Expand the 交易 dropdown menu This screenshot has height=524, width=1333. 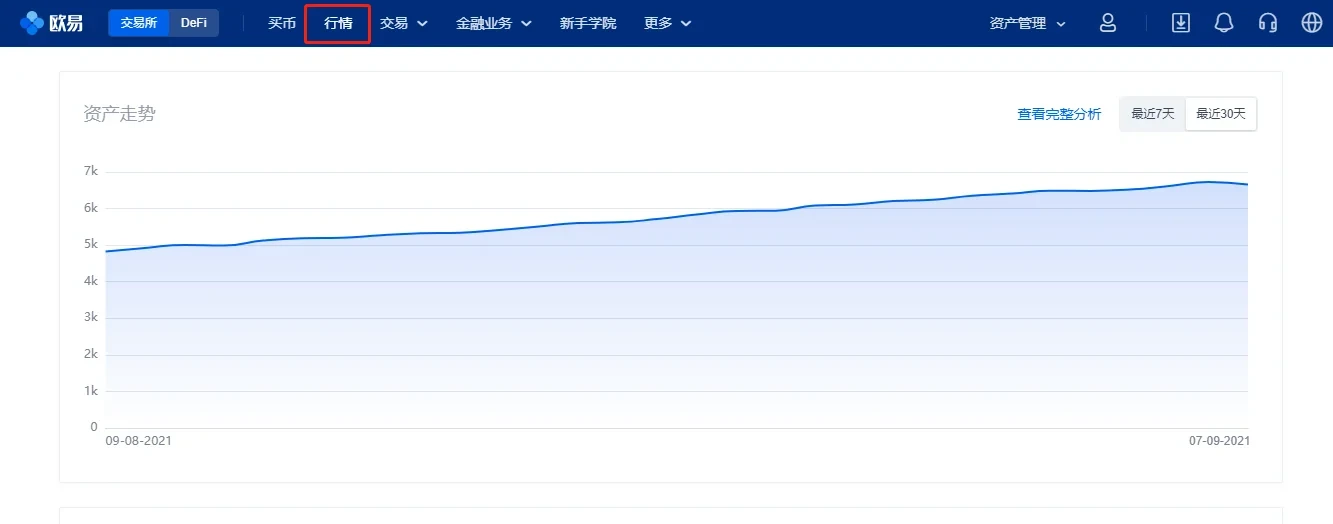[x=403, y=23]
